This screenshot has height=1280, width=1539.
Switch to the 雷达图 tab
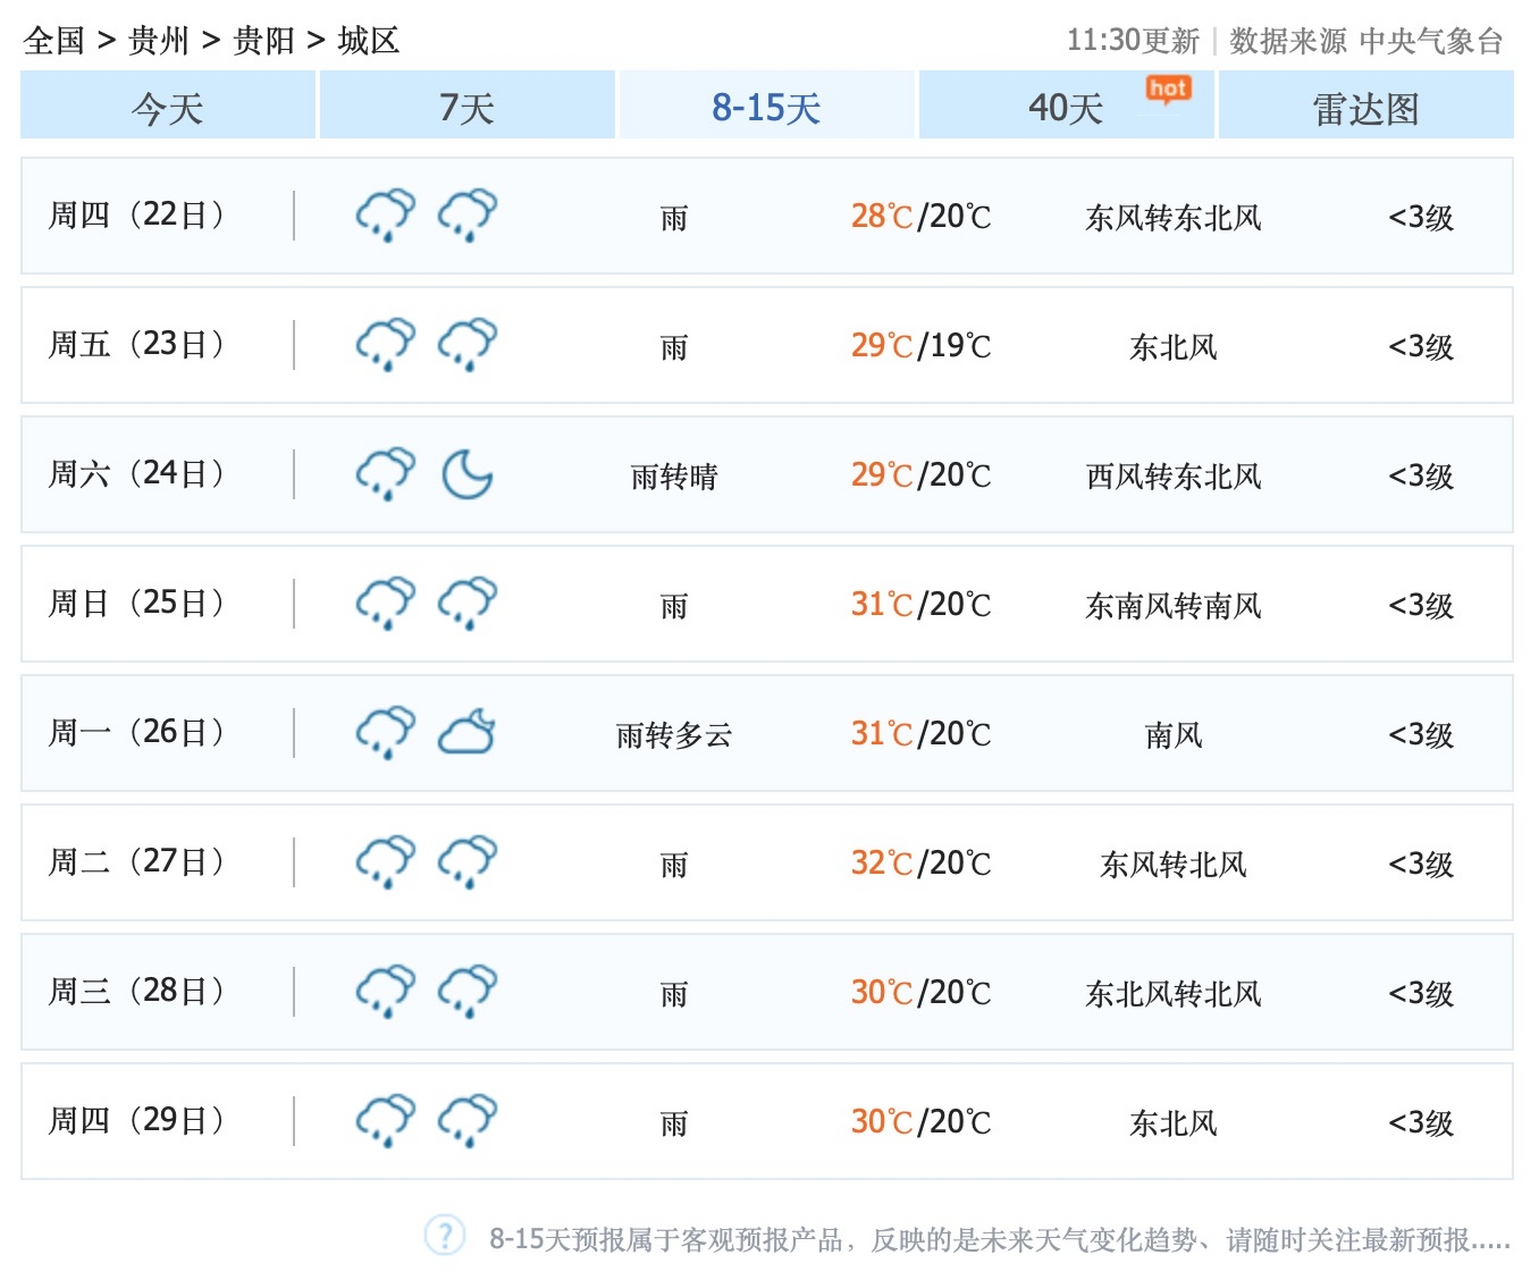[1365, 108]
